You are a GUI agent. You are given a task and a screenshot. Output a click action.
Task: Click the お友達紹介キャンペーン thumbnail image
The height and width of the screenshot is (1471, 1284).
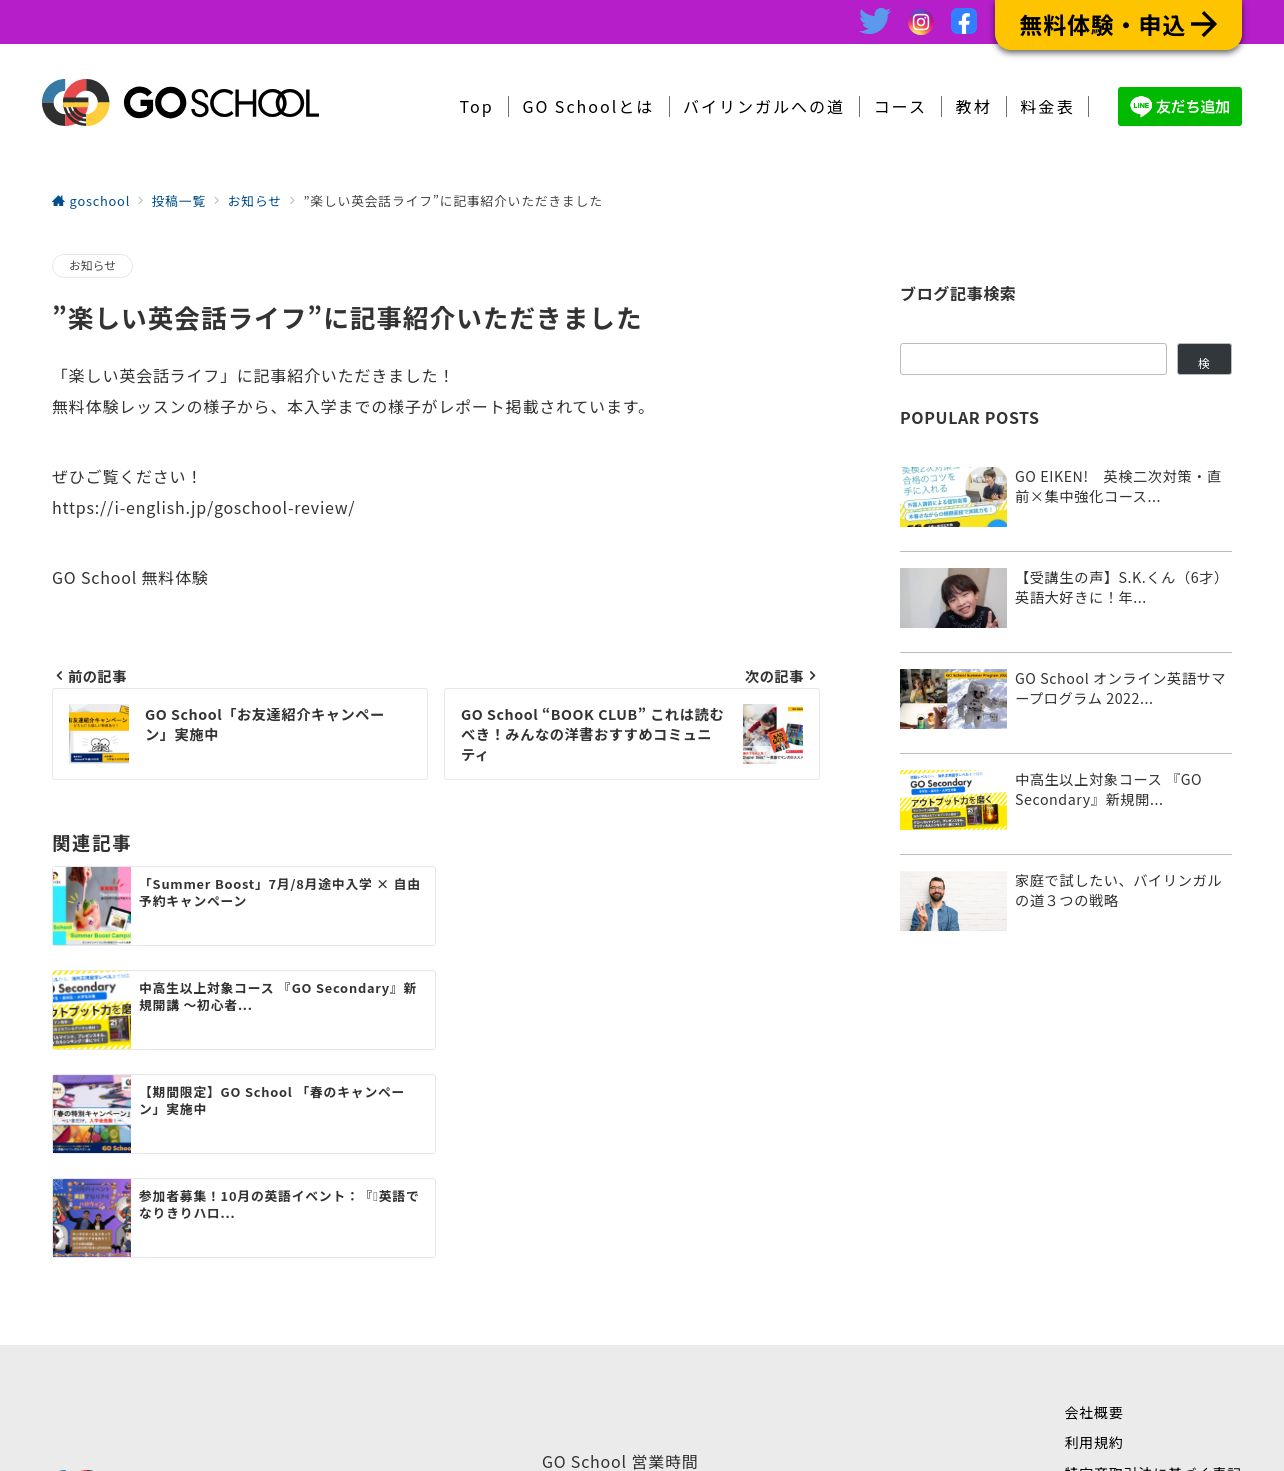coord(99,734)
